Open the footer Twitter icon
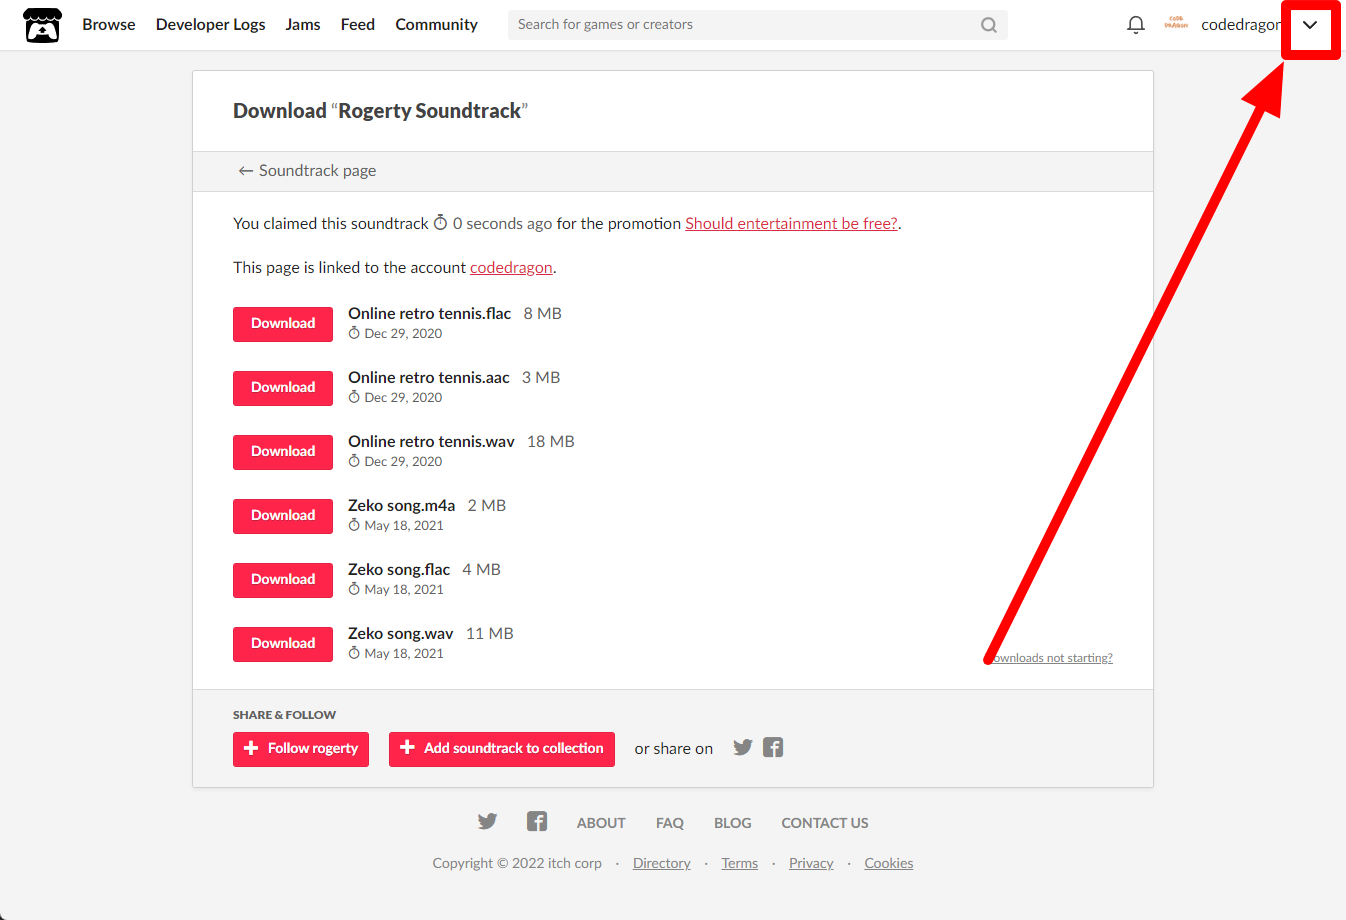This screenshot has width=1346, height=920. point(487,822)
